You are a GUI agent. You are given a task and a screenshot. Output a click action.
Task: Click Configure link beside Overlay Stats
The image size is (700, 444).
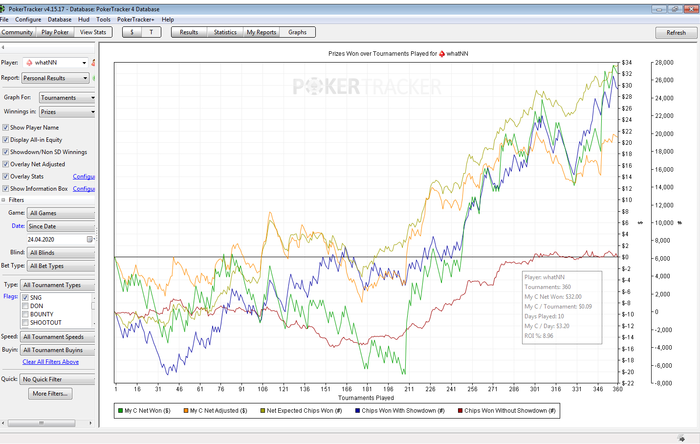84,177
